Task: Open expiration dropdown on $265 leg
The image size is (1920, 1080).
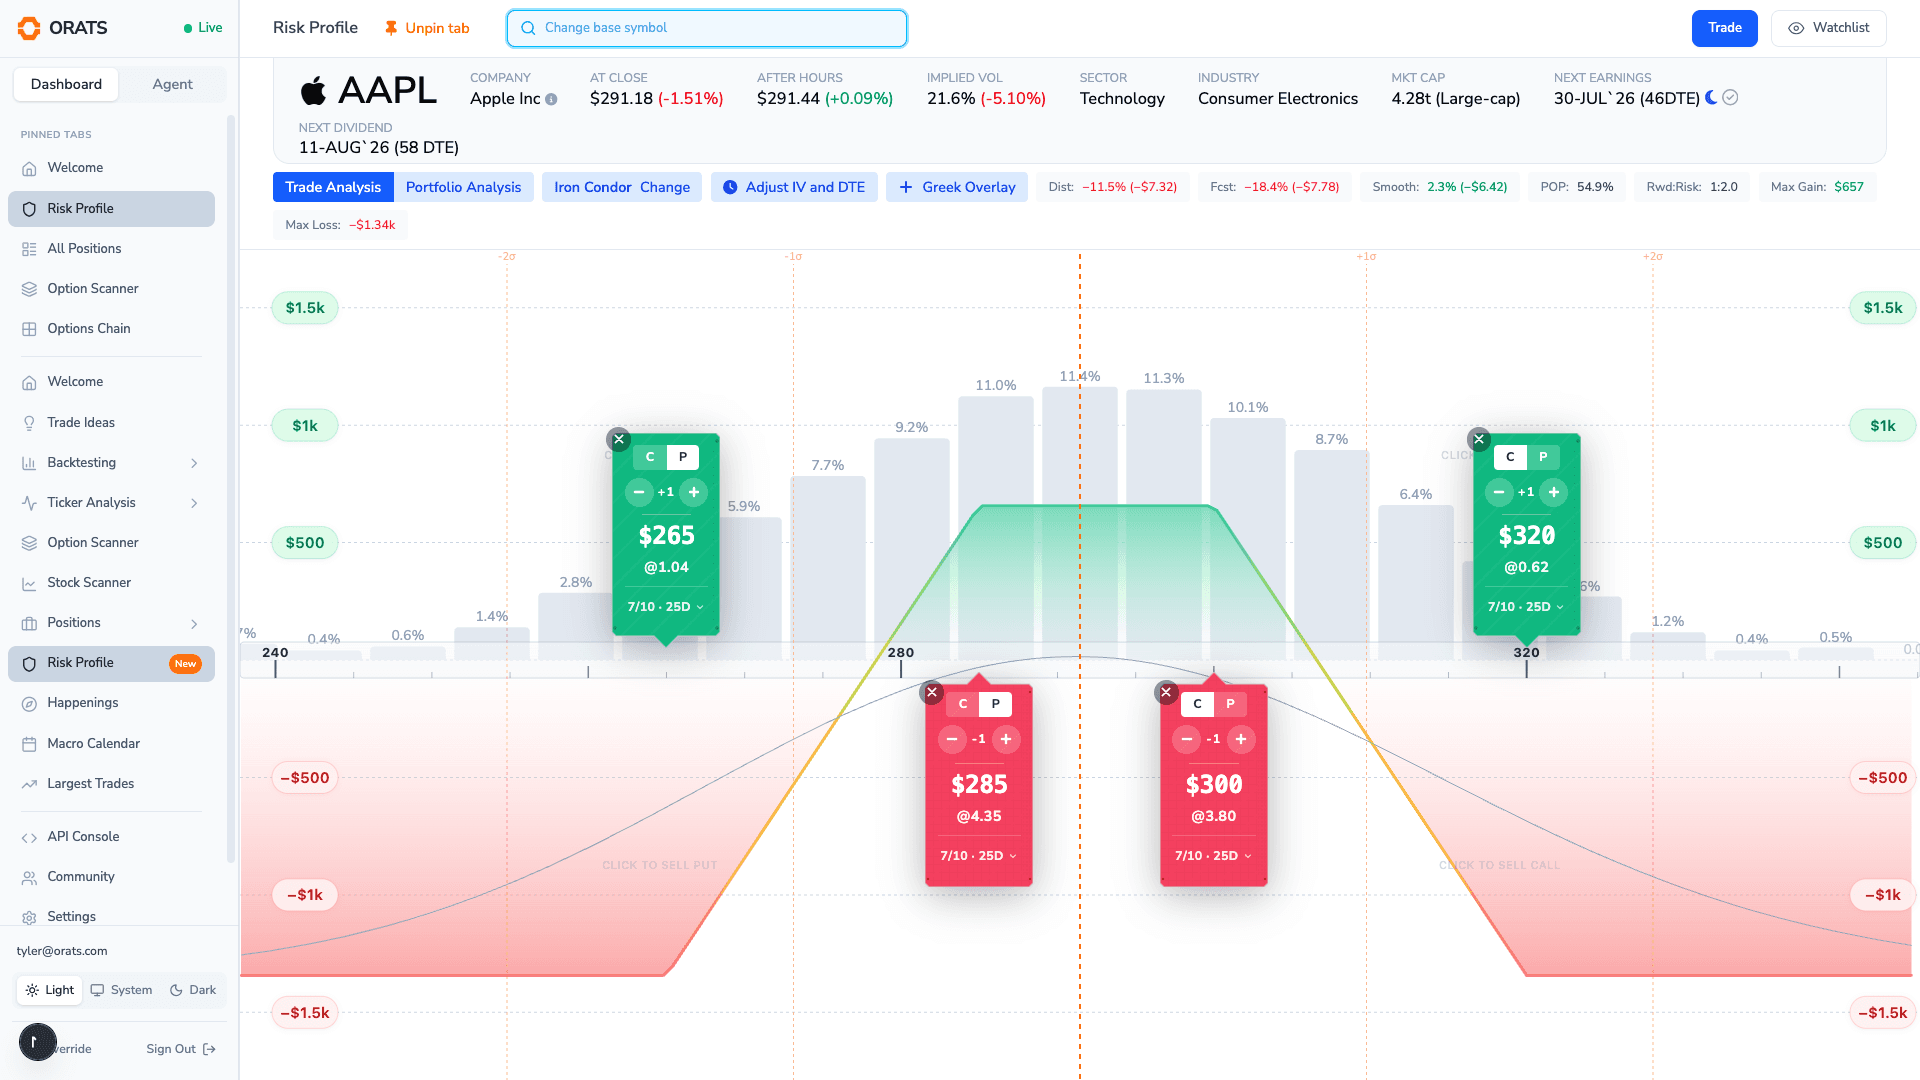Action: (666, 607)
